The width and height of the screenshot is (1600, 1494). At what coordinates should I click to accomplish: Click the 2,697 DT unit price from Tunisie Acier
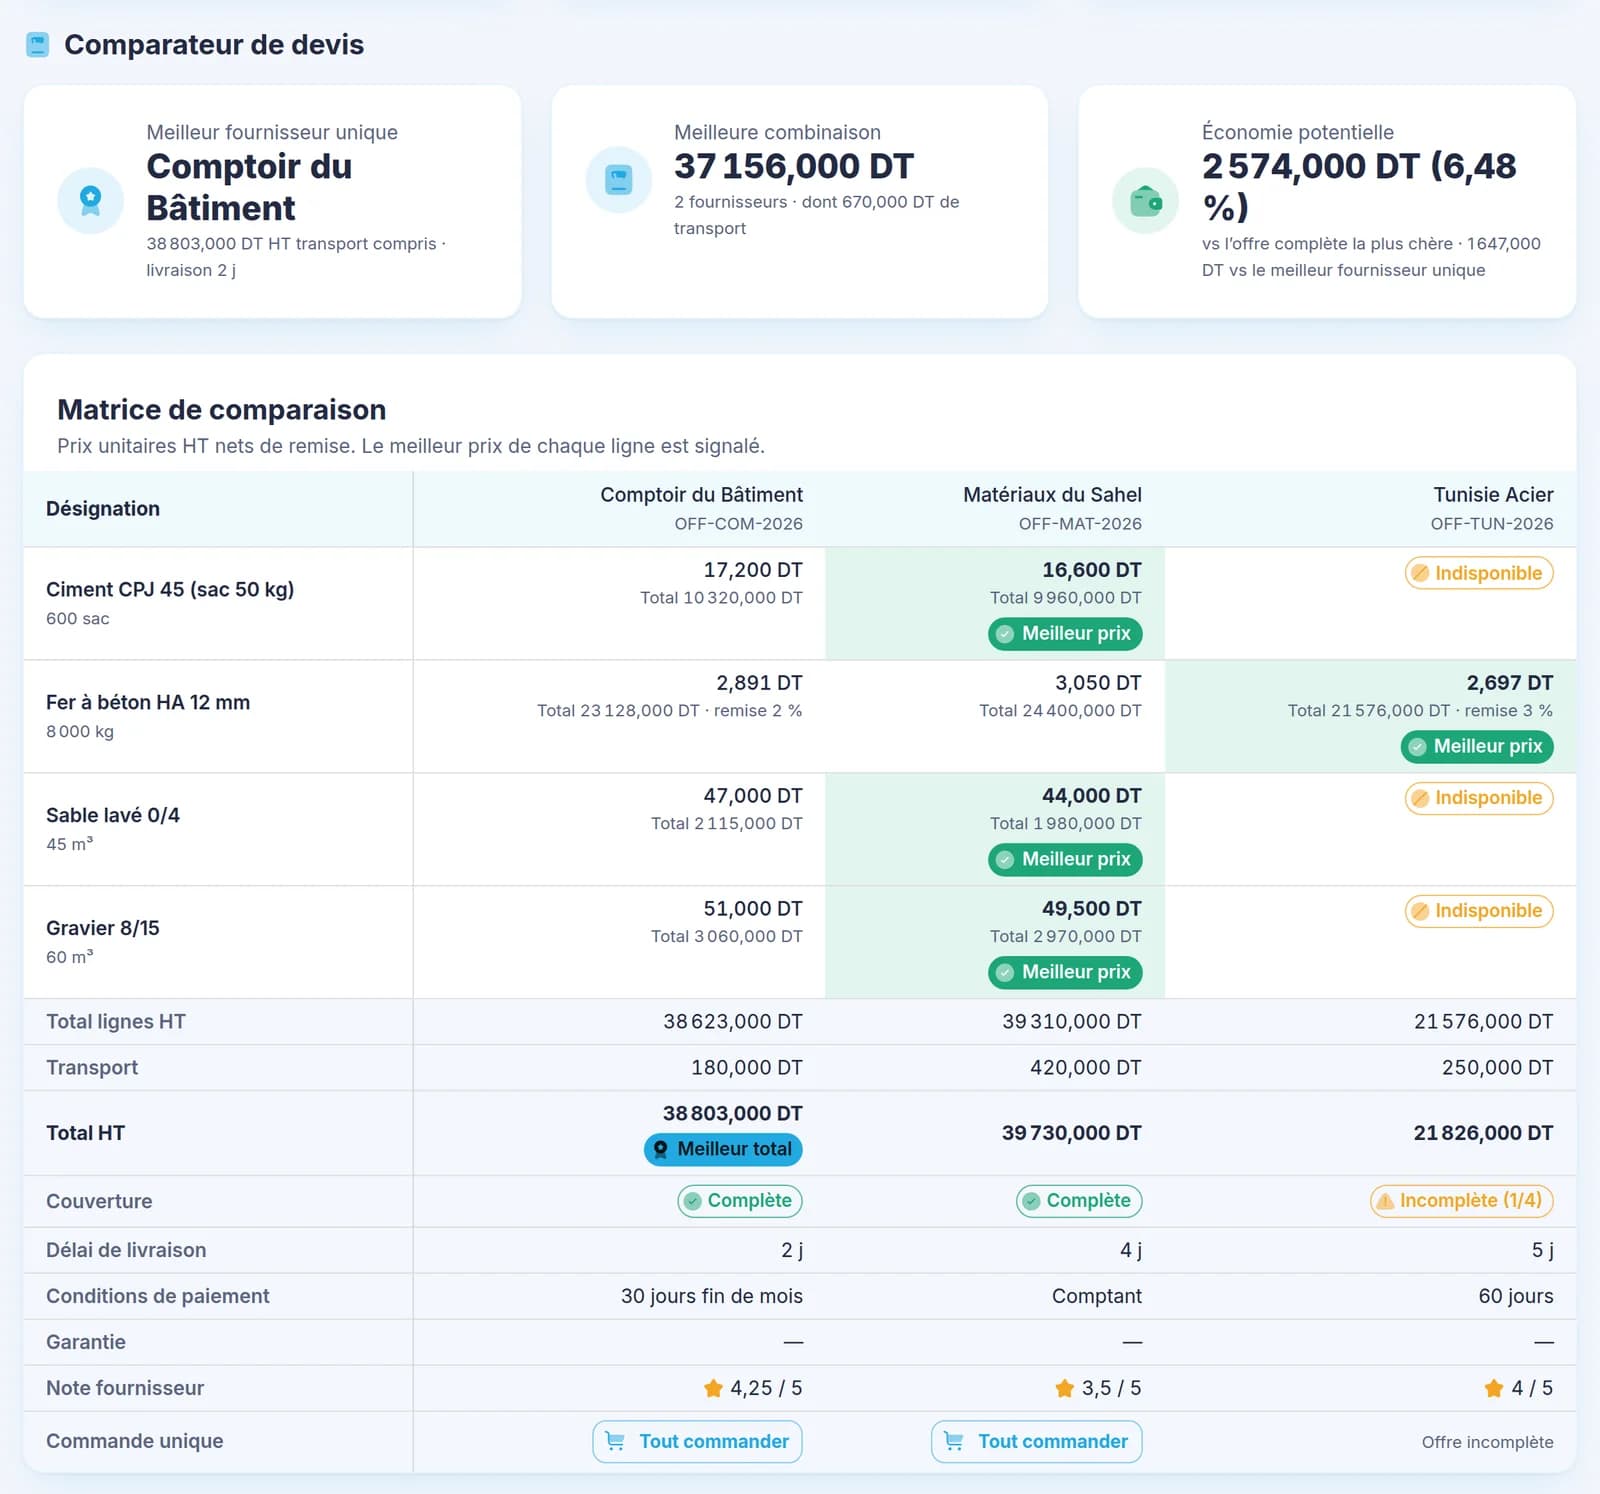pyautogui.click(x=1510, y=683)
